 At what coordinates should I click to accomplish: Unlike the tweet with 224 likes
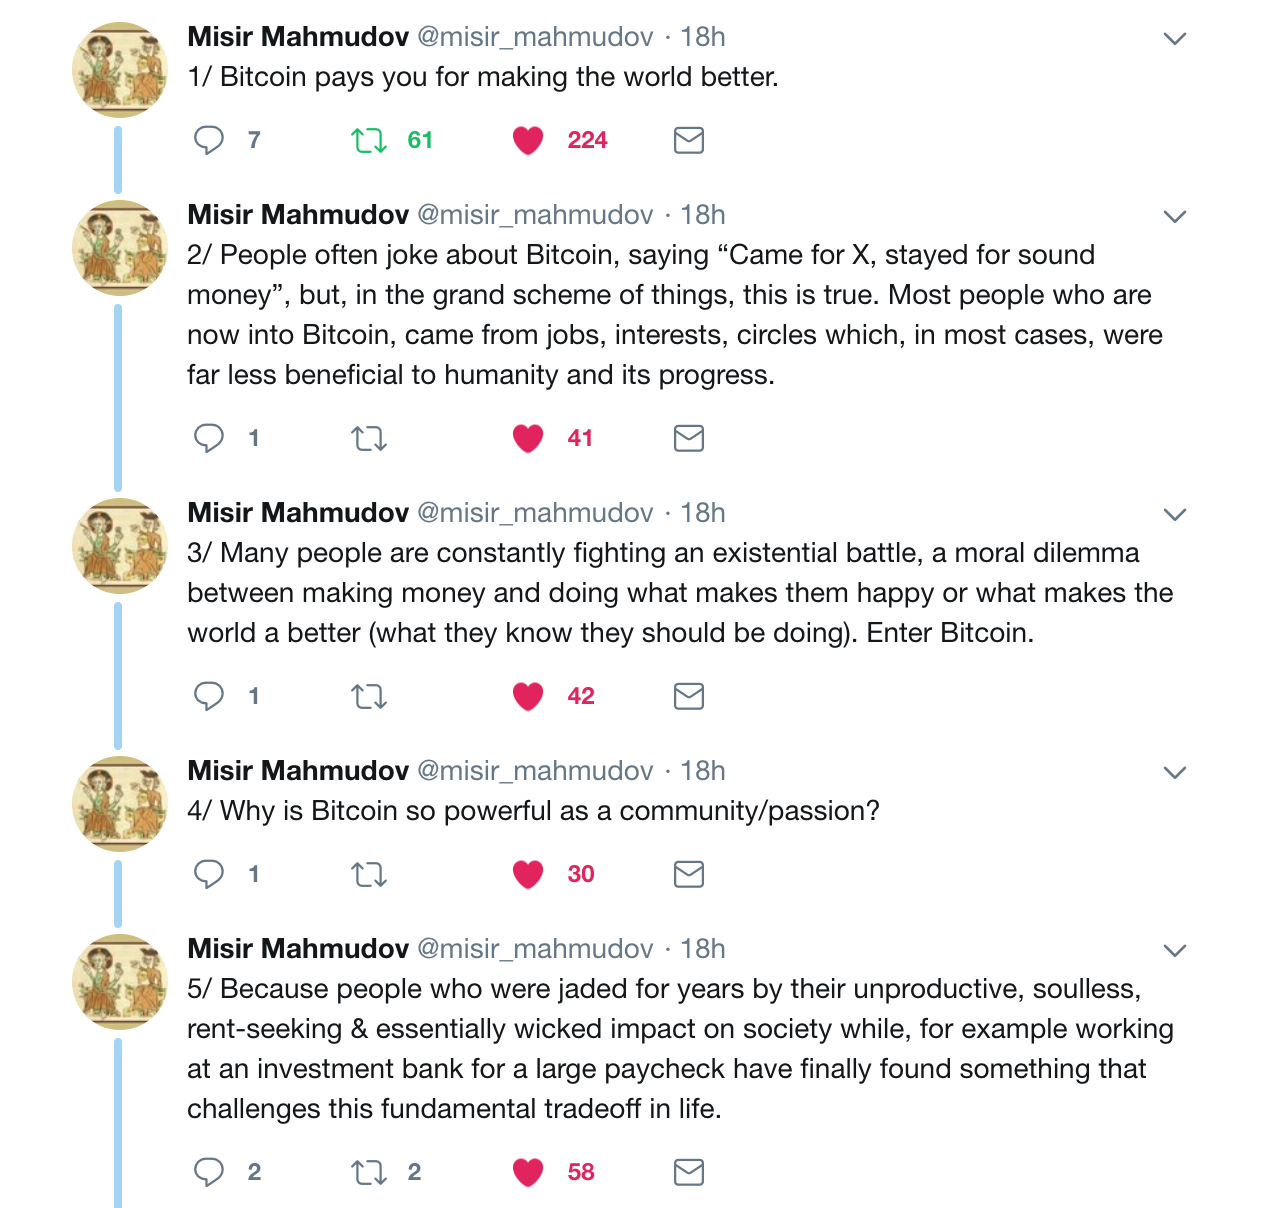(x=528, y=140)
